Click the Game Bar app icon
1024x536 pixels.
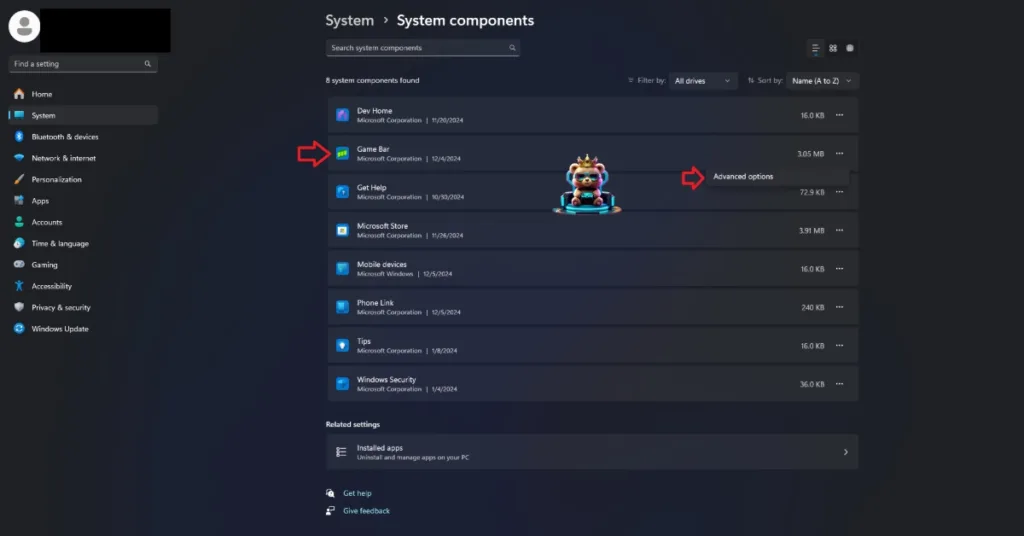342,154
